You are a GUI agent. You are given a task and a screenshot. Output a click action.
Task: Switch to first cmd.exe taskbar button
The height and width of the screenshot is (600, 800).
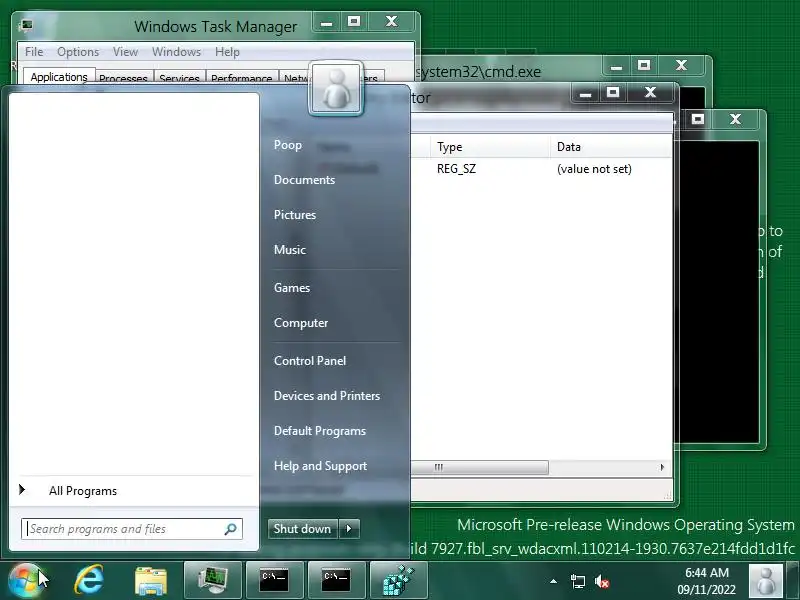(x=275, y=581)
